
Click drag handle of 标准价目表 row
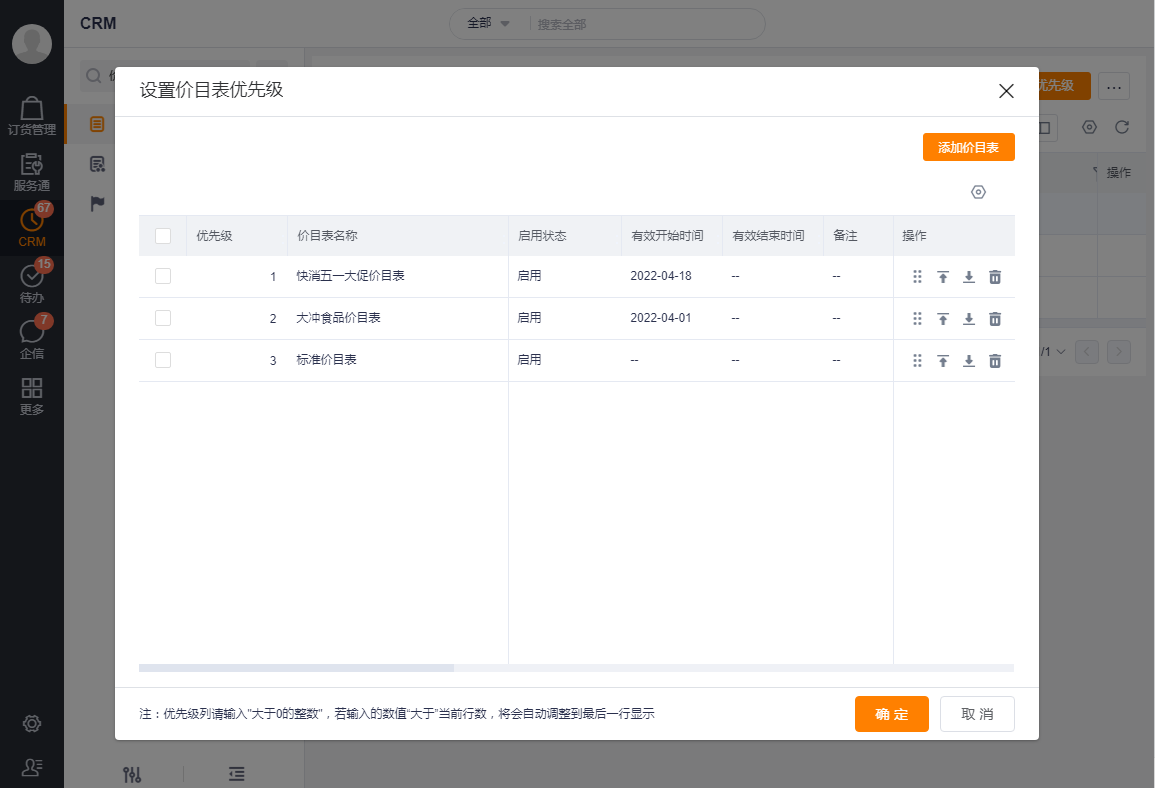coord(917,361)
